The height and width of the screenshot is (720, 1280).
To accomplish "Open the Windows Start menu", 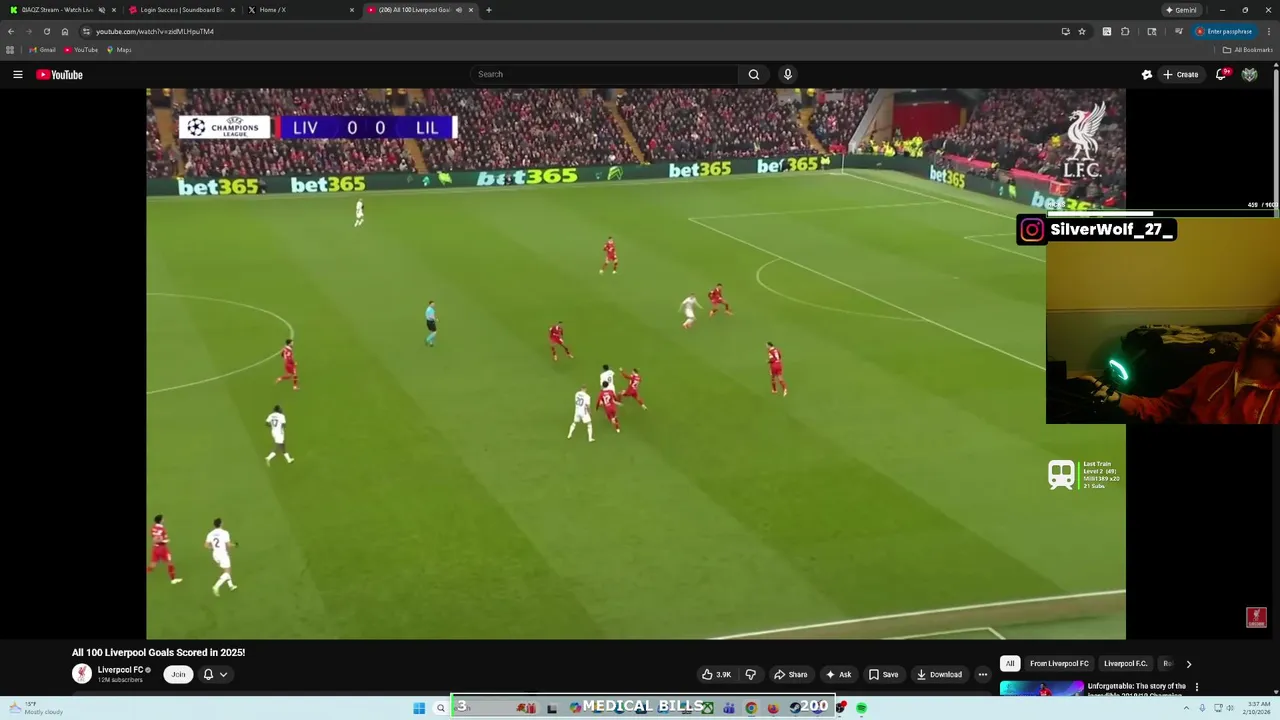I will tap(419, 708).
